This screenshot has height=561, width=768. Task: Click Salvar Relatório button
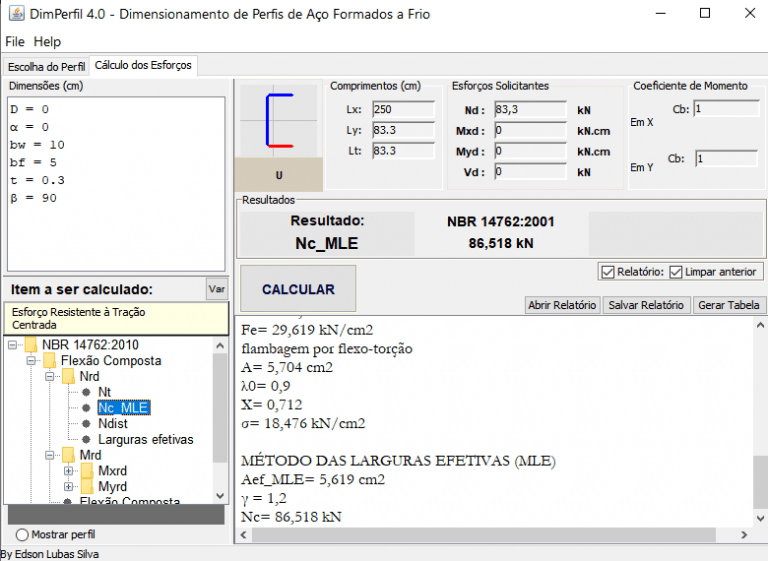[646, 305]
